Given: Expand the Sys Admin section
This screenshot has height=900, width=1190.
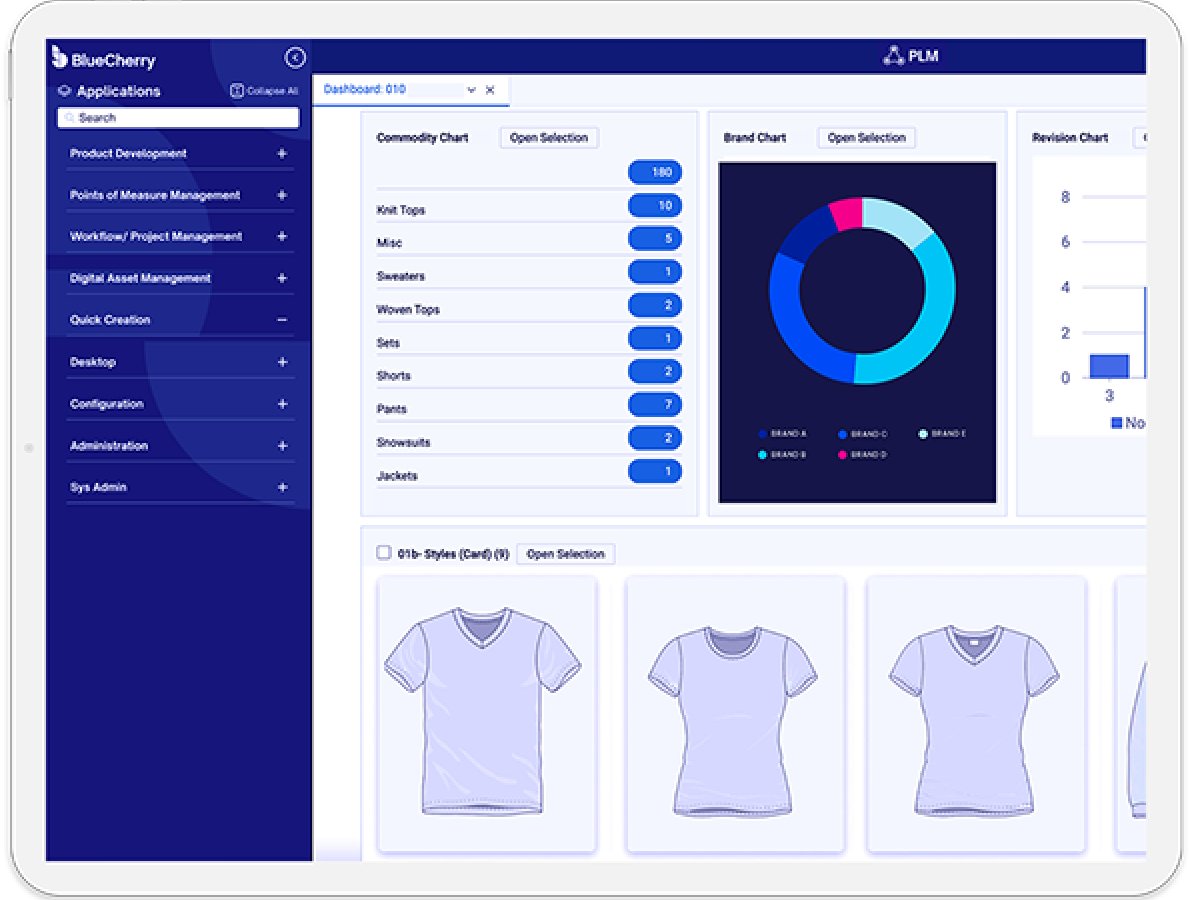Looking at the screenshot, I should click(x=282, y=488).
